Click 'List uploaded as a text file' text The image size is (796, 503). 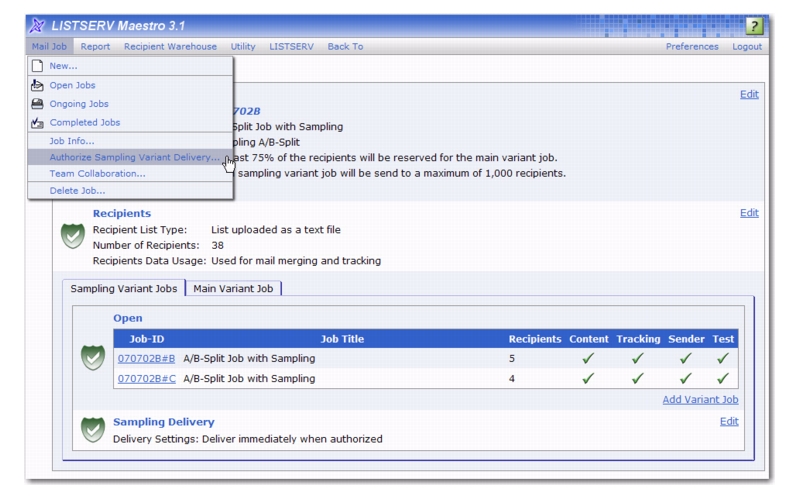tap(276, 230)
